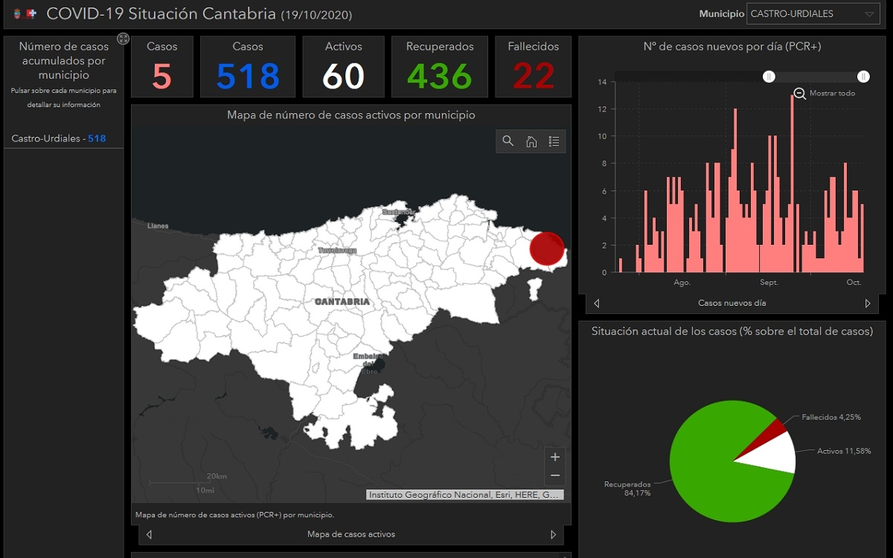Select Castro-Urdiales - 518 list entry
The height and width of the screenshot is (558, 893).
coord(63,138)
